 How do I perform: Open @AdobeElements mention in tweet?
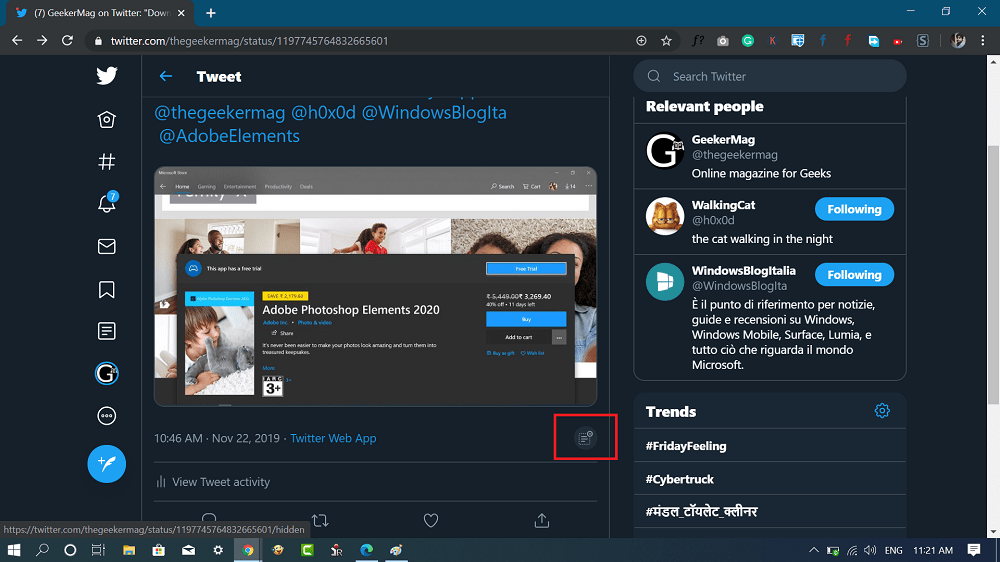pos(230,136)
